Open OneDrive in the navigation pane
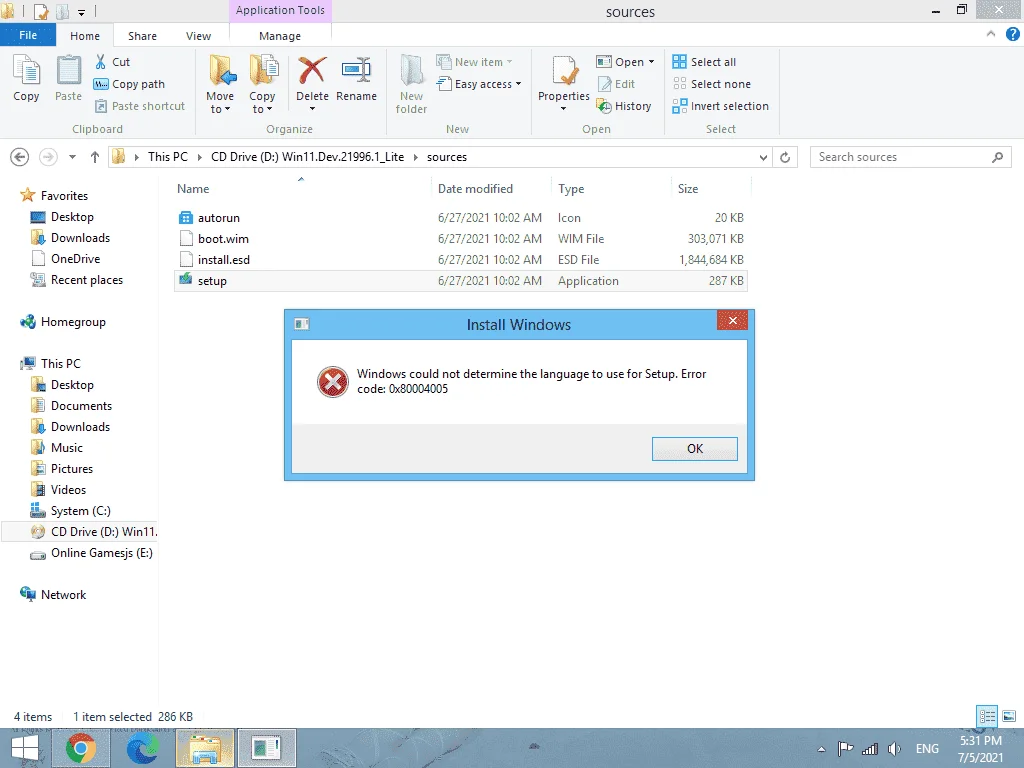This screenshot has height=768, width=1024. pyautogui.click(x=66, y=259)
